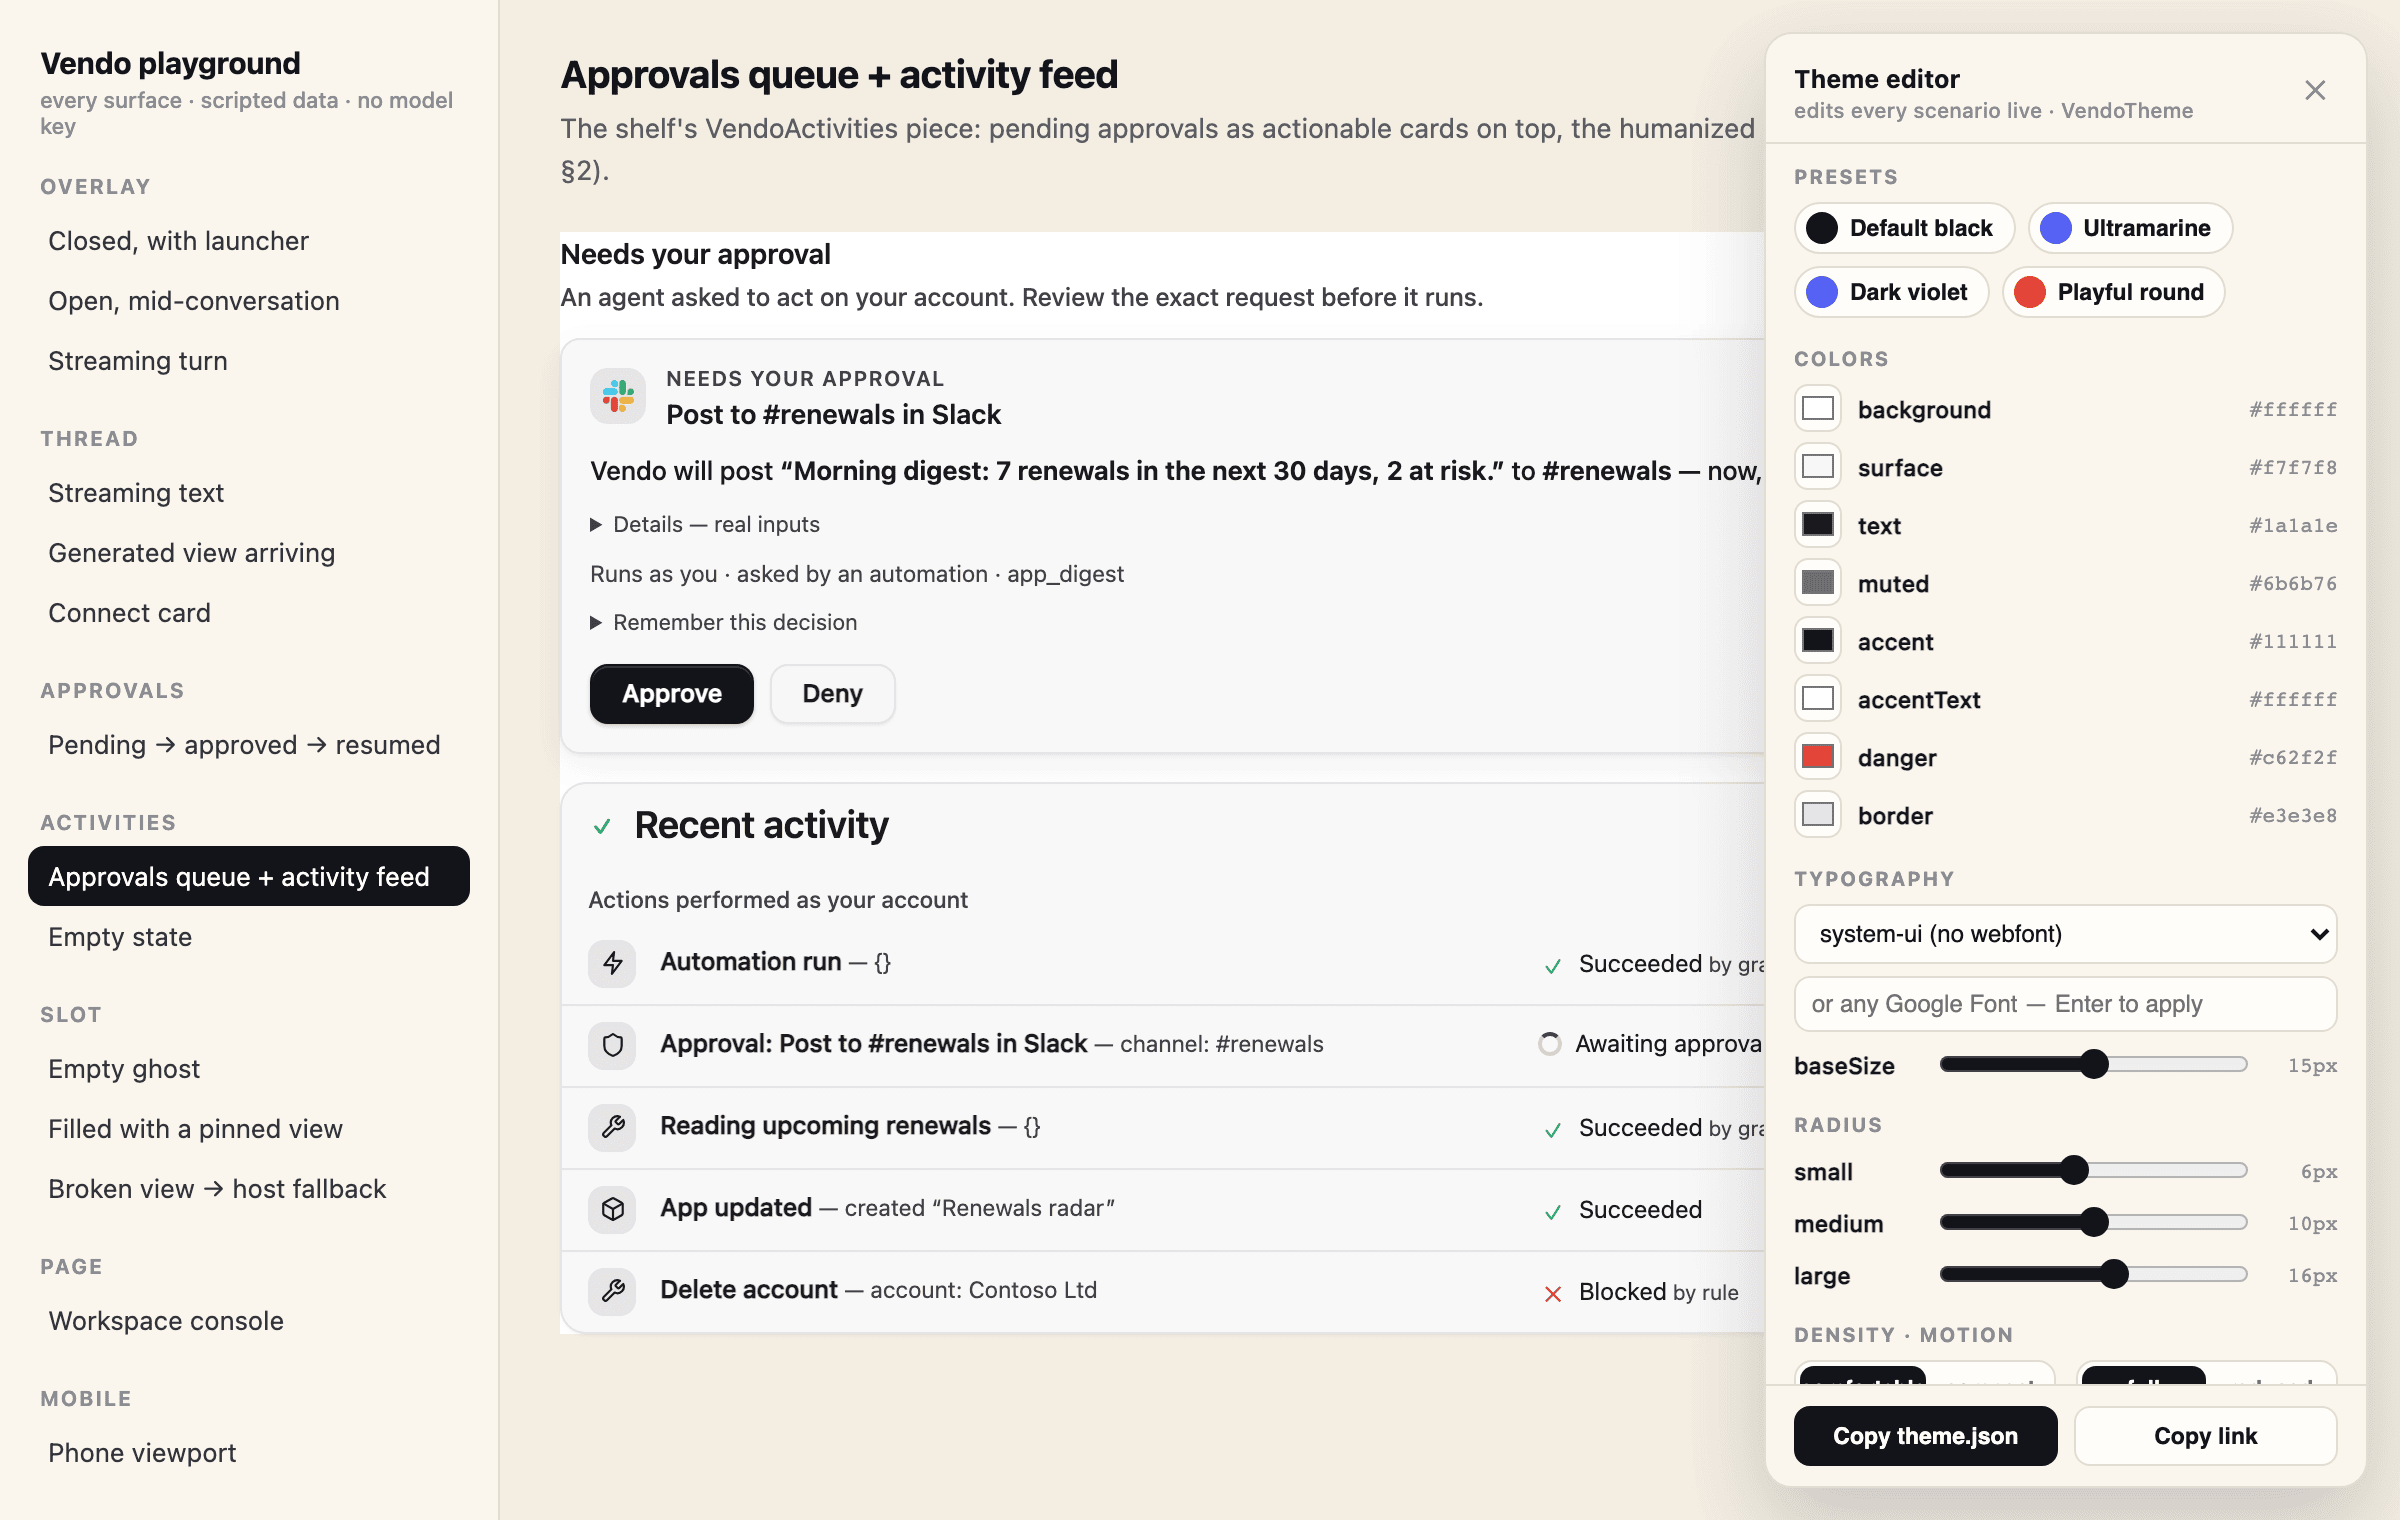Click the large radius slider handle
The image size is (2400, 1520).
click(2114, 1275)
